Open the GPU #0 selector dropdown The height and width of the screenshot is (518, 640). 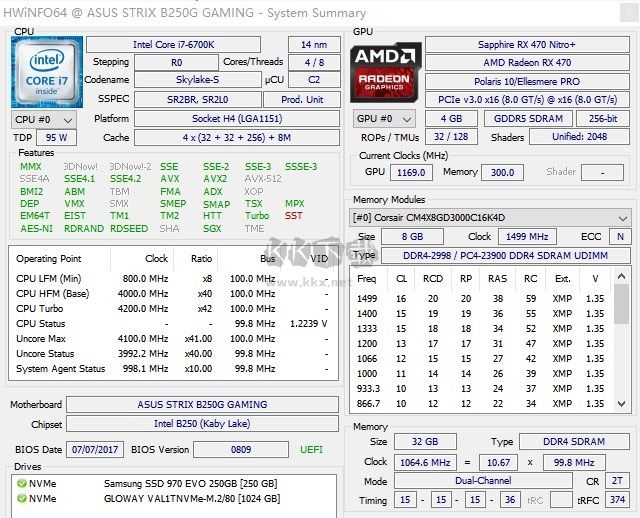384,119
